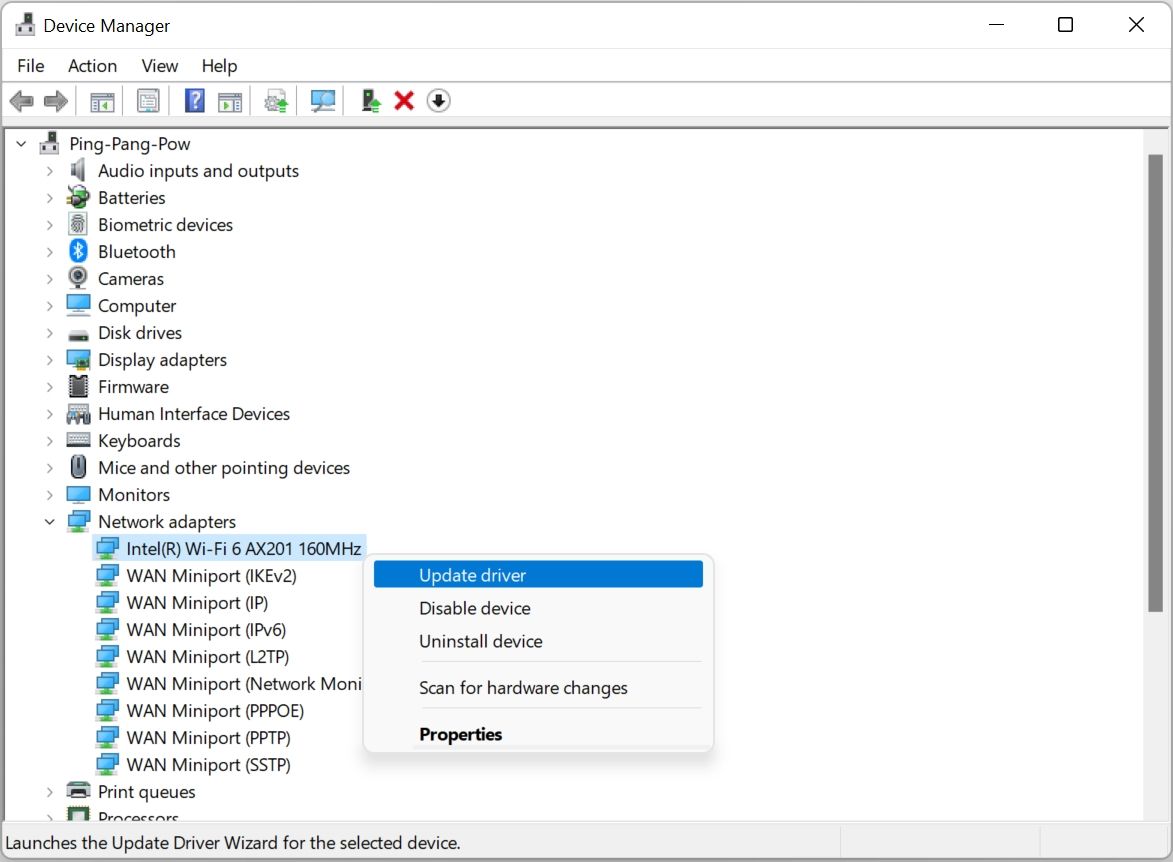Viewport: 1173px width, 862px height.
Task: Click the Properties toolbar icon
Action: tap(148, 100)
